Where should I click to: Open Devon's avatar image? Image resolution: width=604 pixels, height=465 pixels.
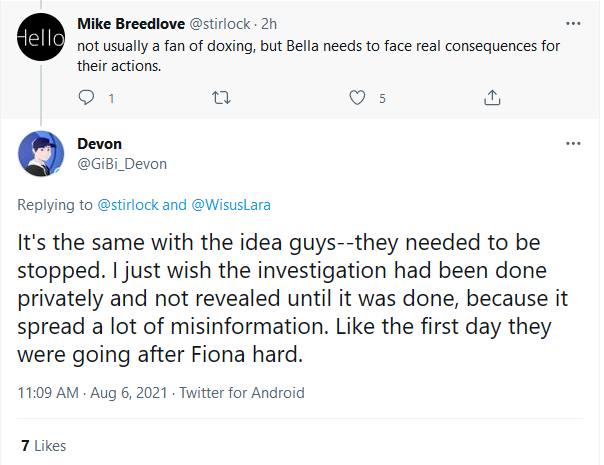[41, 154]
